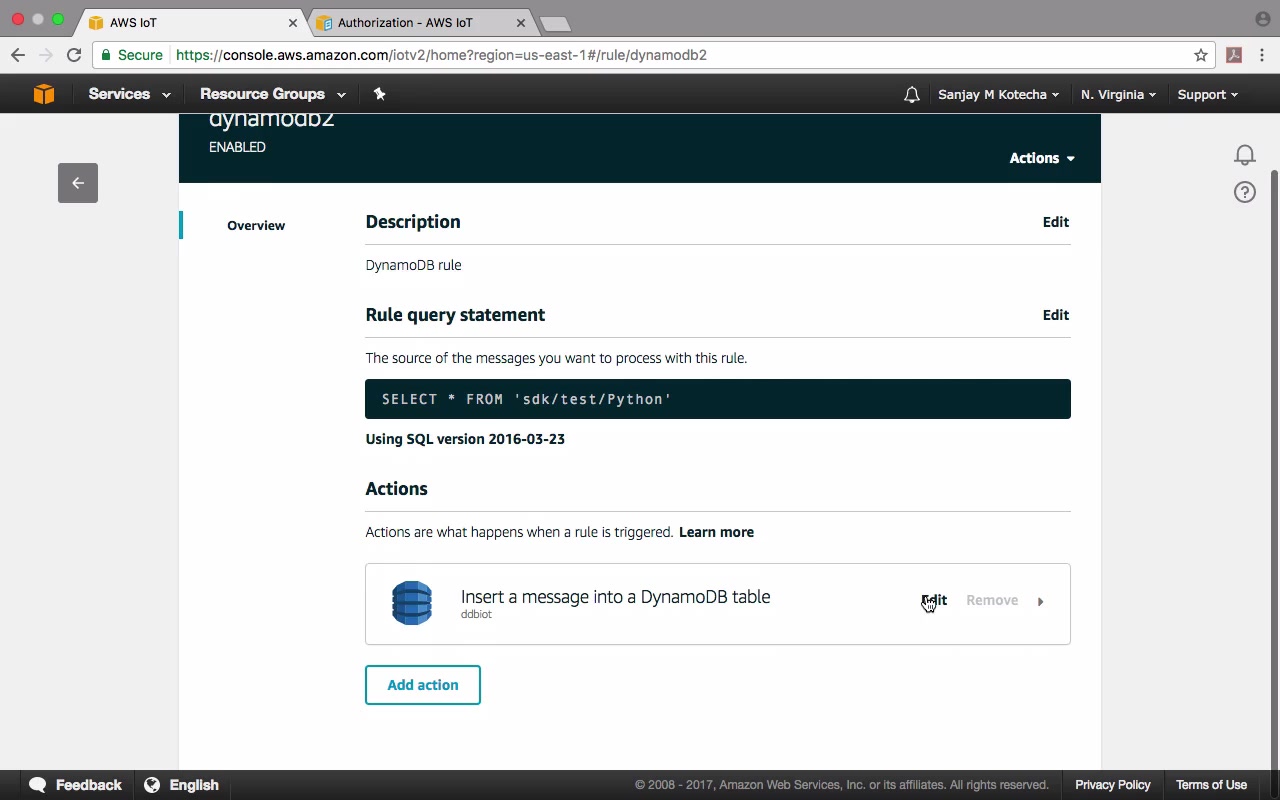The image size is (1280, 800).
Task: Click the Secure padlock site info
Action: [132, 55]
